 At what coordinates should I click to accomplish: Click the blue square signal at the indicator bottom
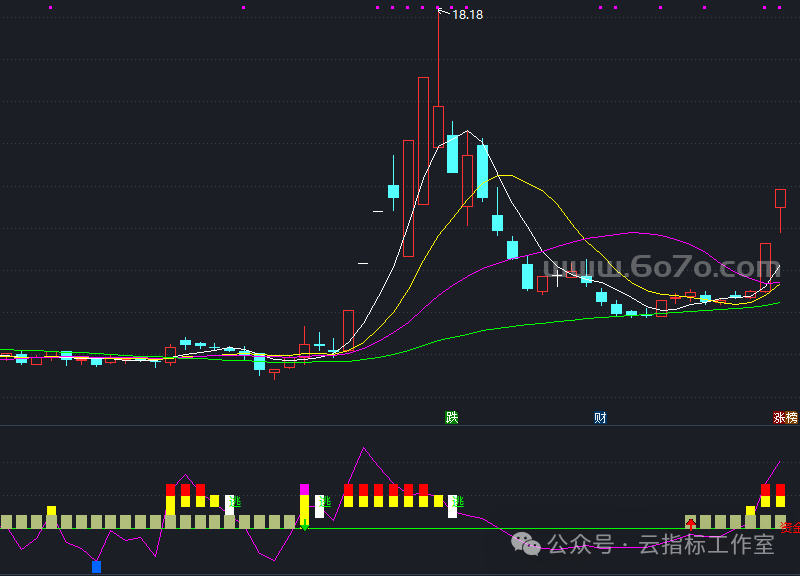pos(96,567)
